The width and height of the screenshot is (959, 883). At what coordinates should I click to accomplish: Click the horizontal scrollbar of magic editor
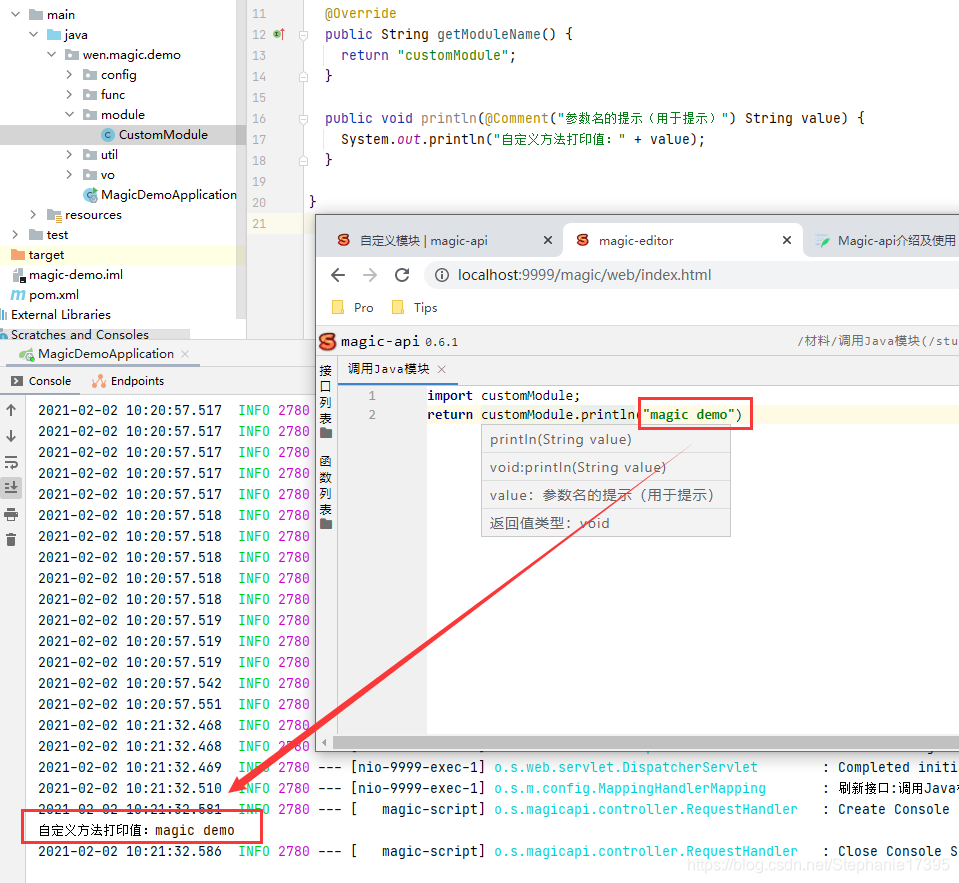[x=645, y=742]
